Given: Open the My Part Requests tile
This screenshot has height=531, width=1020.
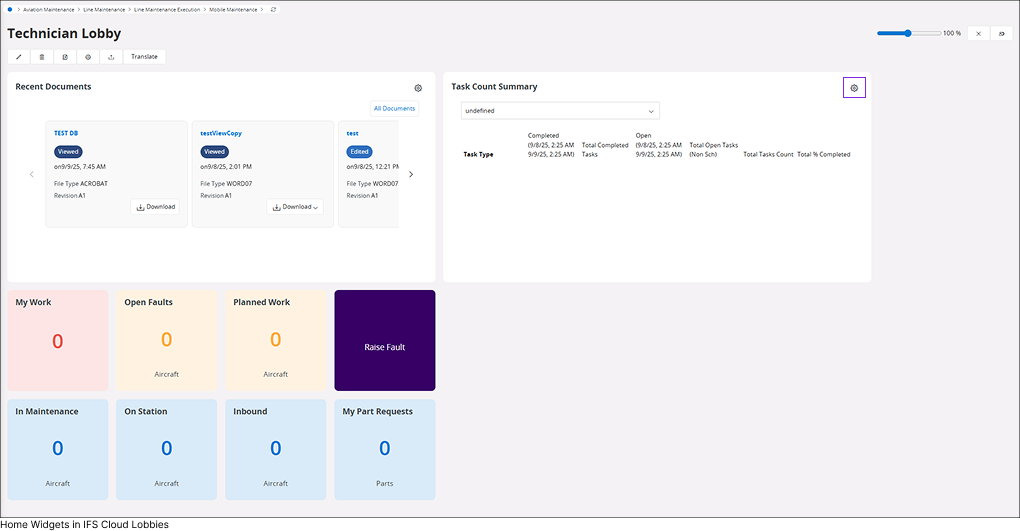Looking at the screenshot, I should [385, 450].
